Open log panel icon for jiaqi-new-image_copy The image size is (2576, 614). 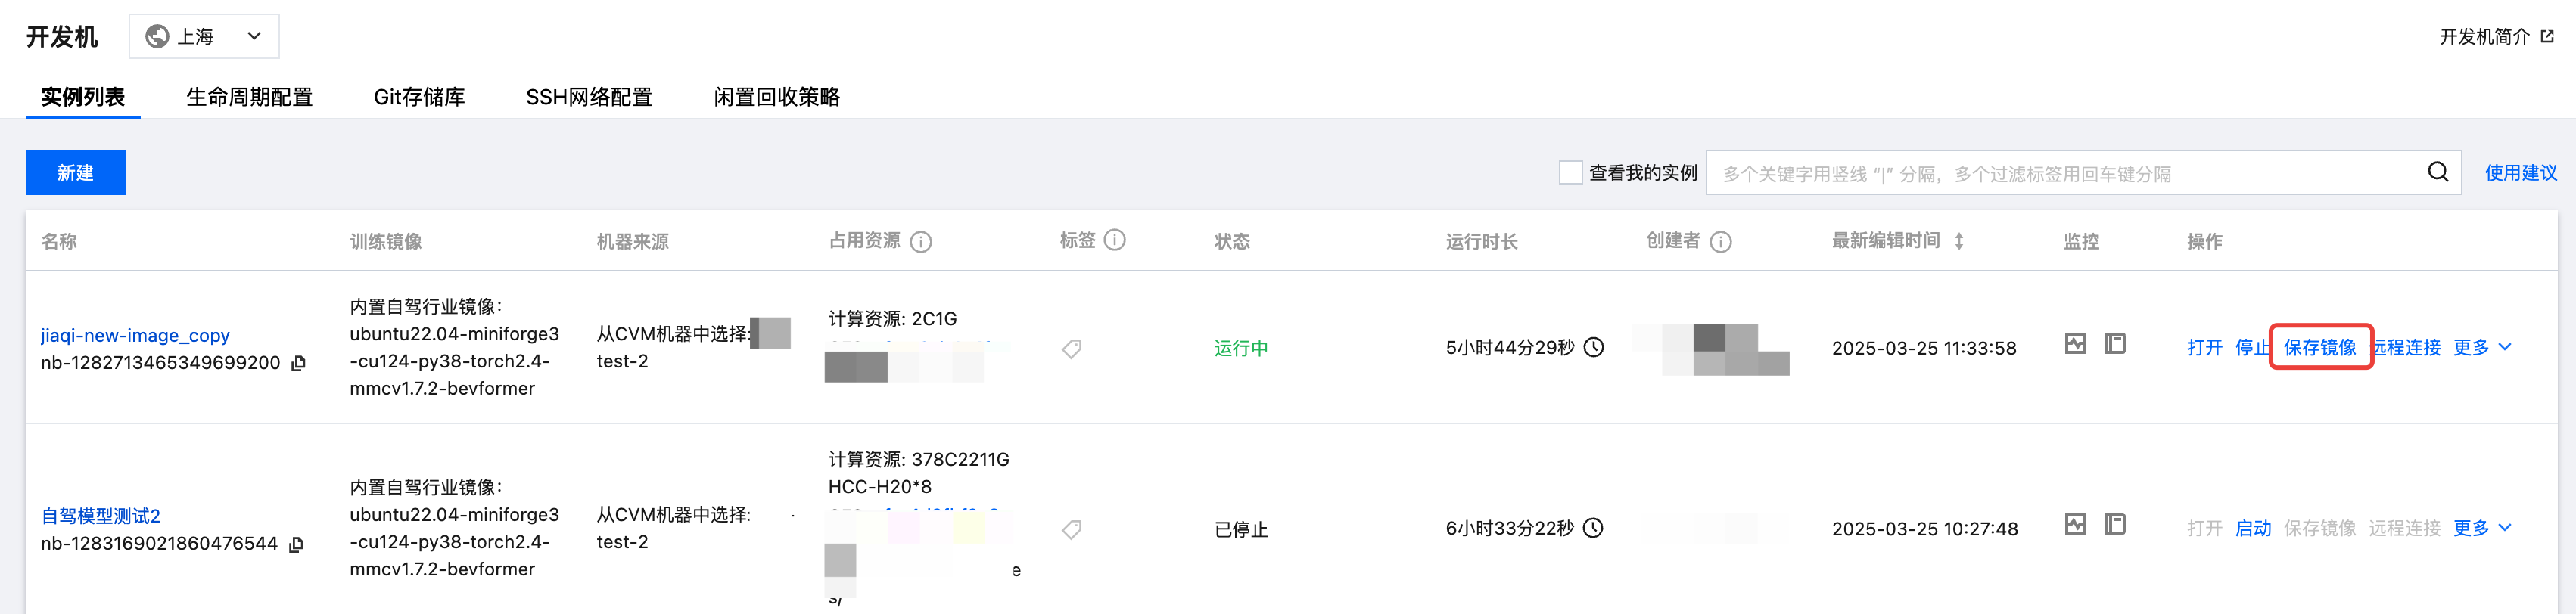click(x=2115, y=344)
